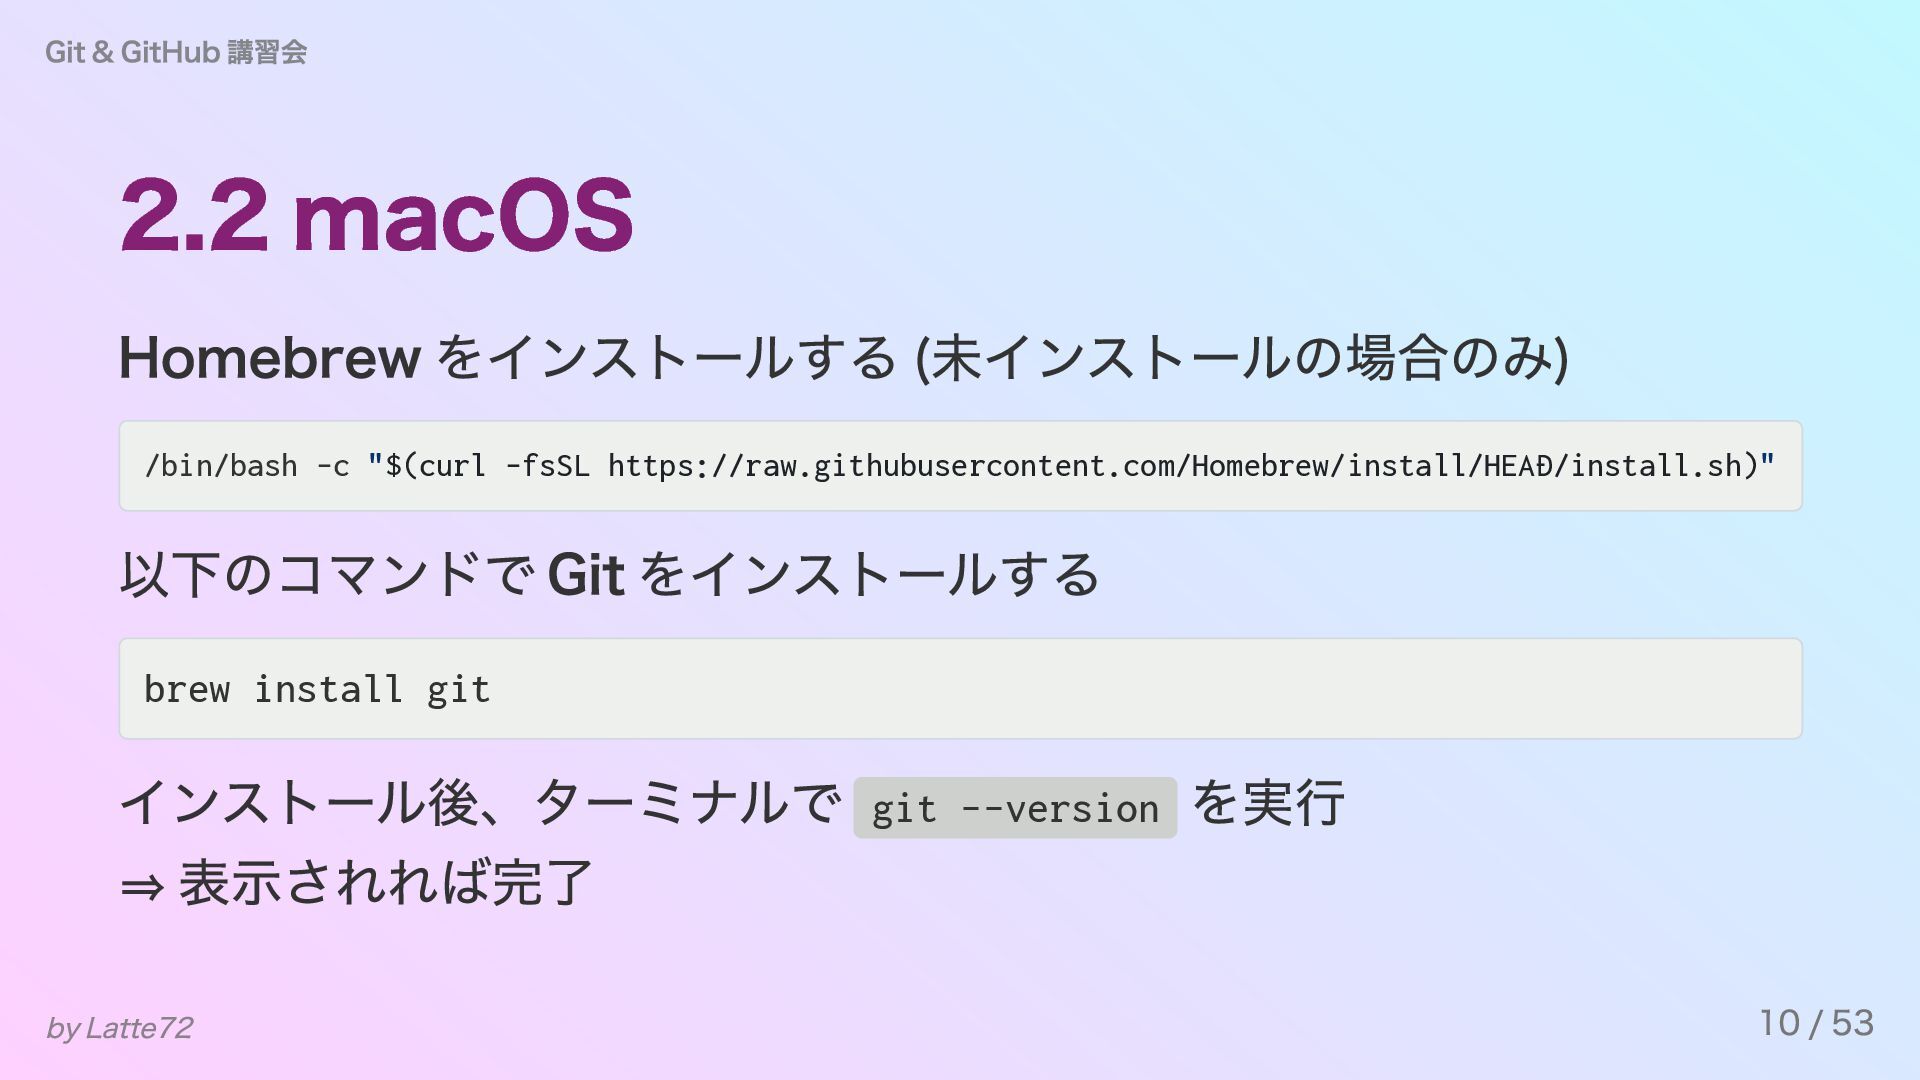Viewport: 1920px width, 1080px height.
Task: Click the 表示されれば完了 text
Action: [386, 883]
